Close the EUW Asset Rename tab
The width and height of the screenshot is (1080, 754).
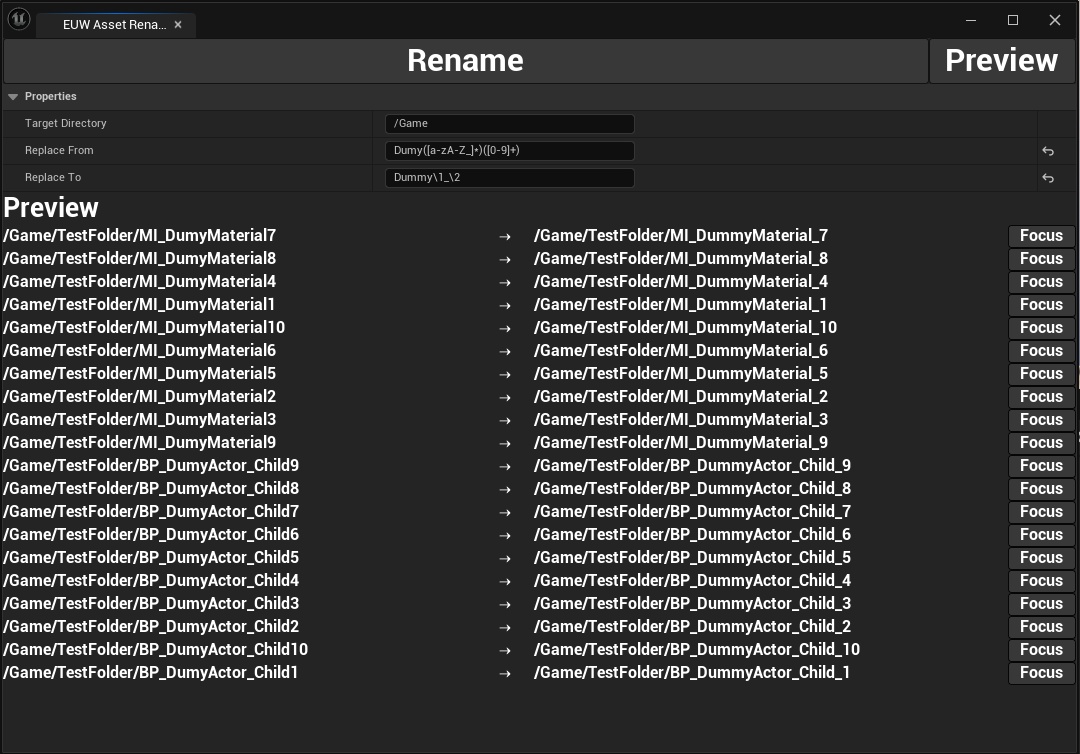(178, 25)
